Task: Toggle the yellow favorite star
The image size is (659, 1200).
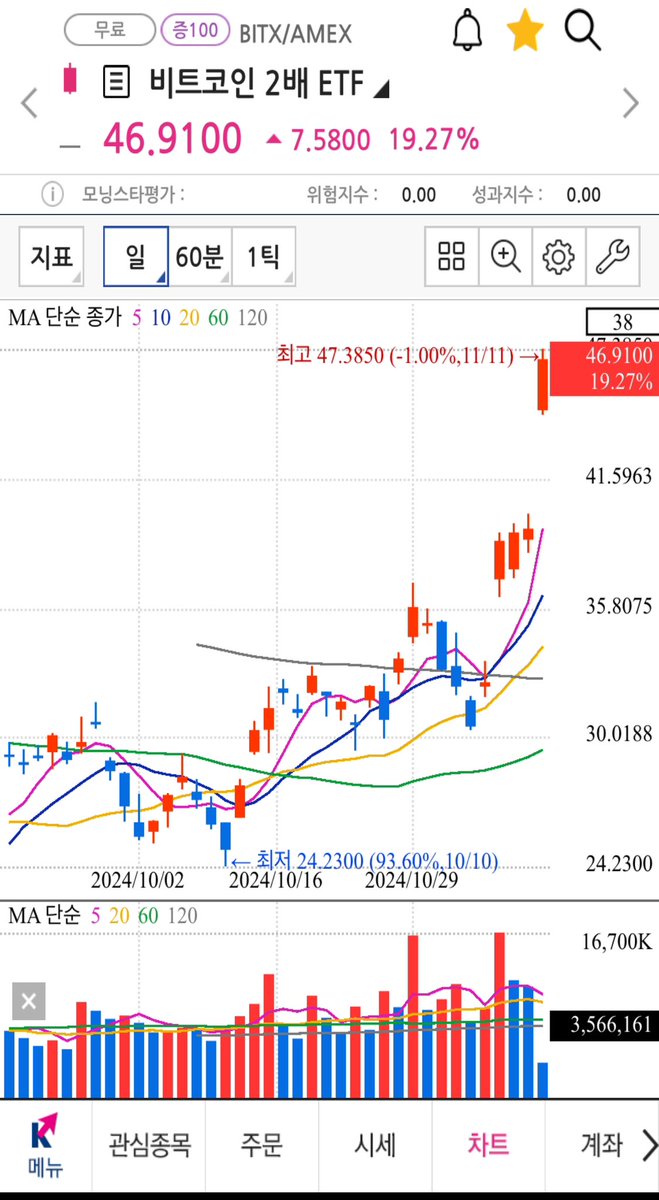Action: (x=525, y=30)
